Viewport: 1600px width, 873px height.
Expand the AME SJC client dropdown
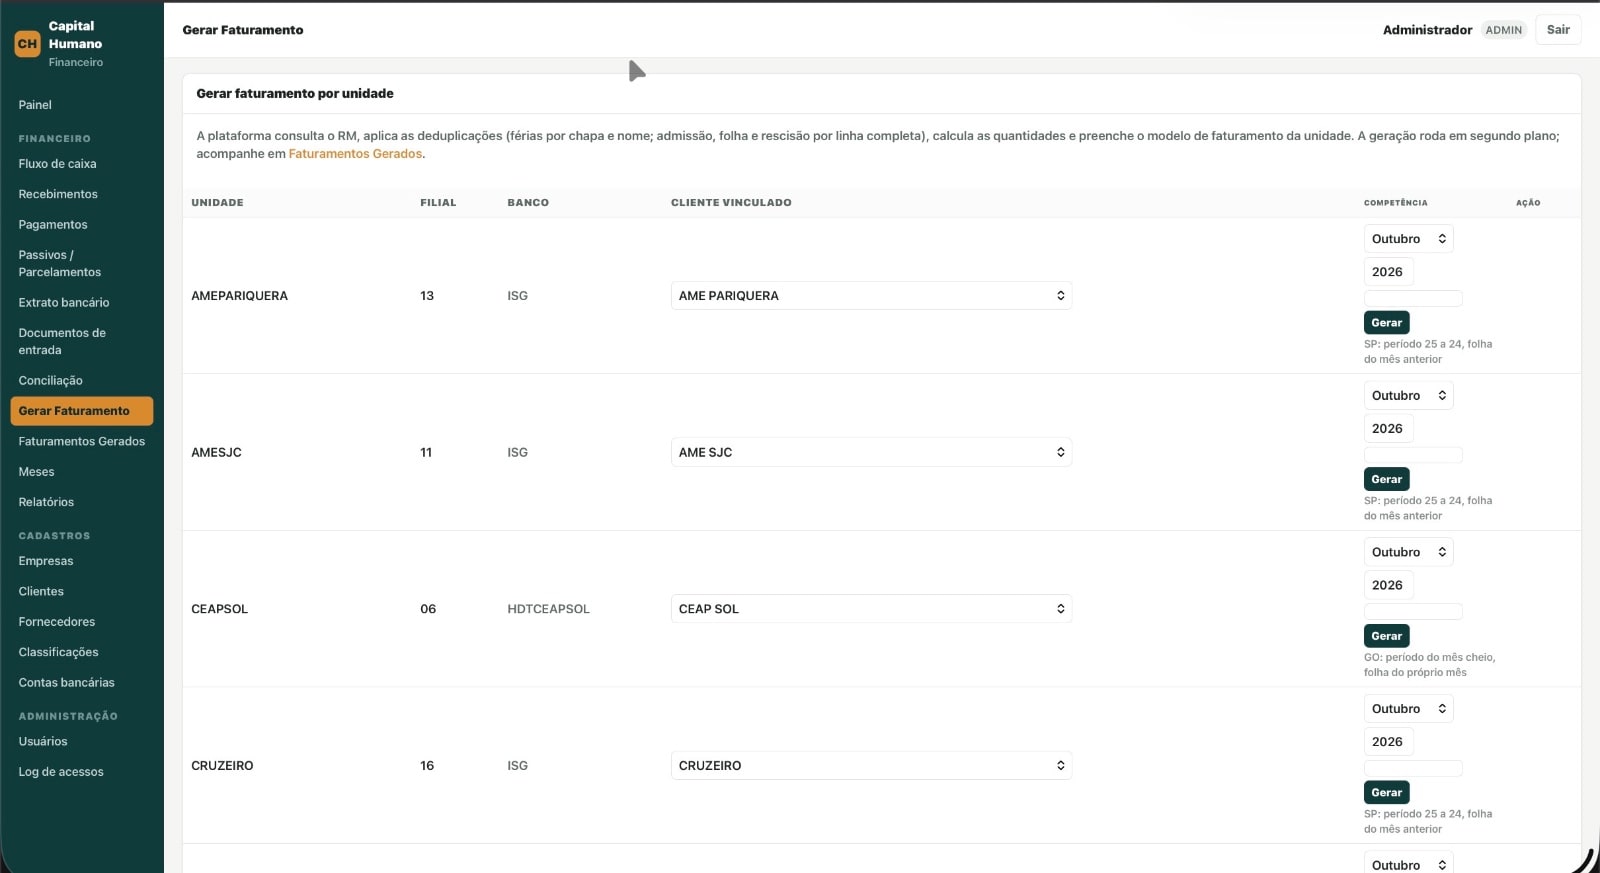[x=871, y=453]
